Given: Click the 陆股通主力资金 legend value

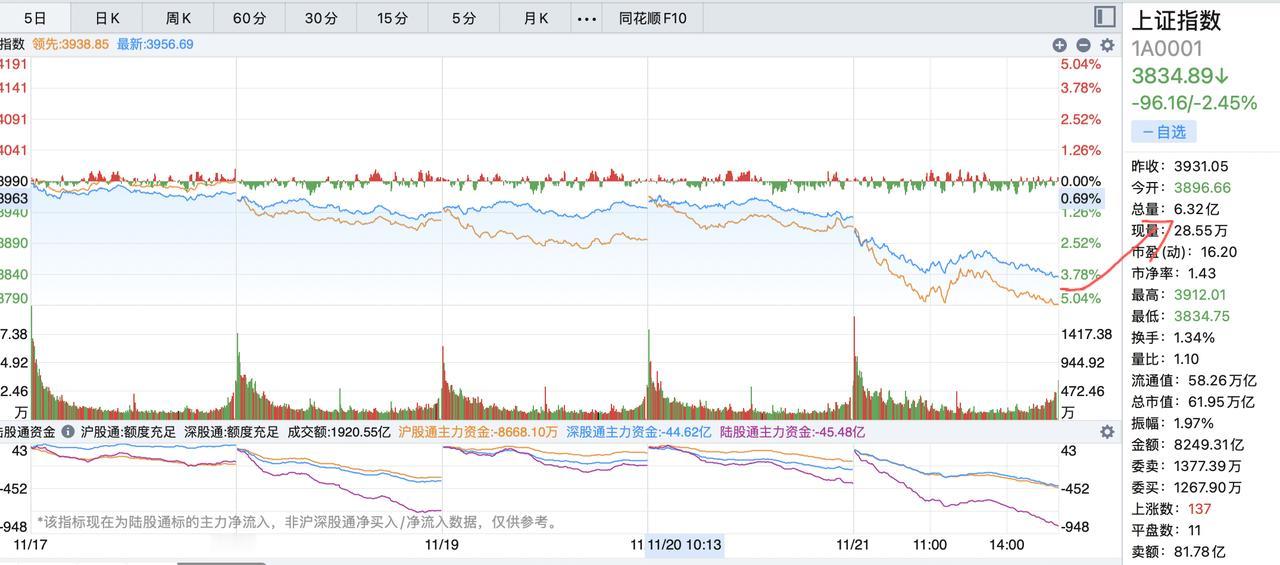Looking at the screenshot, I should (792, 432).
